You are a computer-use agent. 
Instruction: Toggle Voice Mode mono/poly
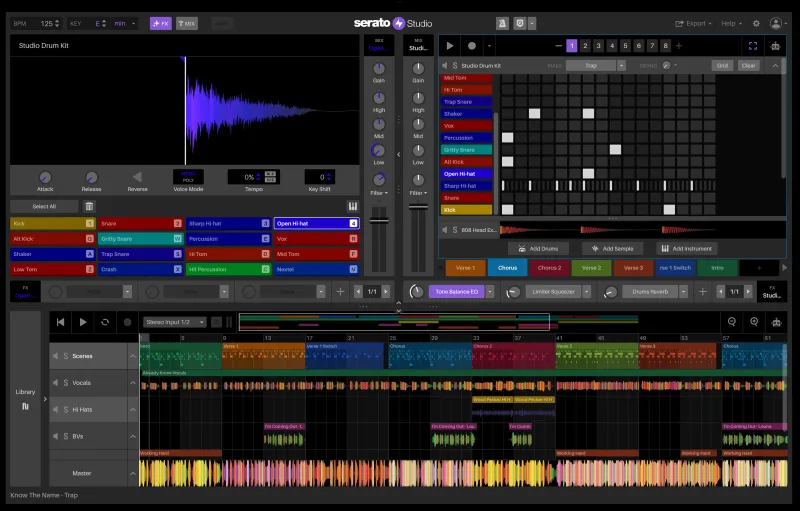coord(188,177)
